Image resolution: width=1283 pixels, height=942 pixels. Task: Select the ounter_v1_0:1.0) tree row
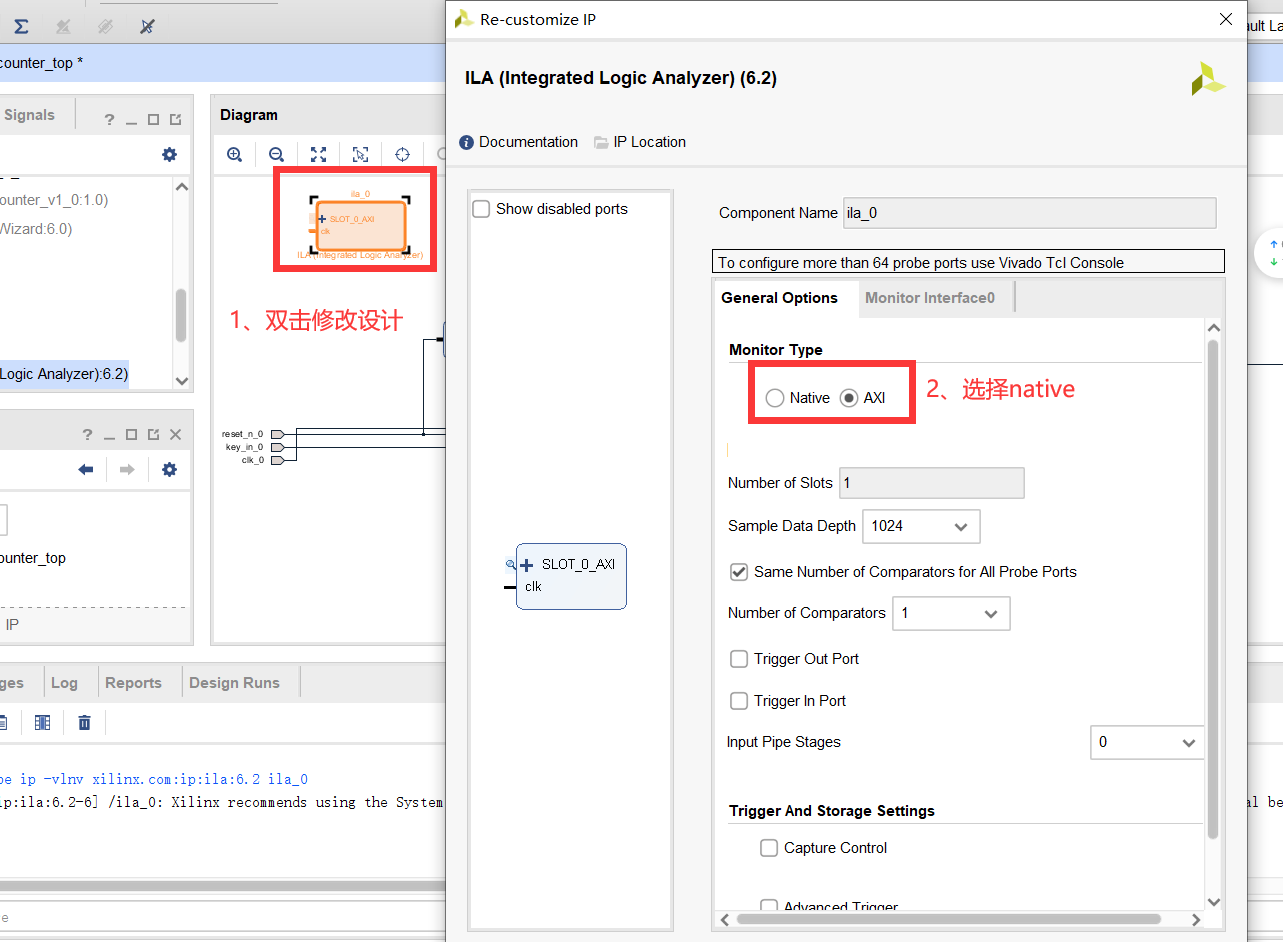(x=54, y=200)
